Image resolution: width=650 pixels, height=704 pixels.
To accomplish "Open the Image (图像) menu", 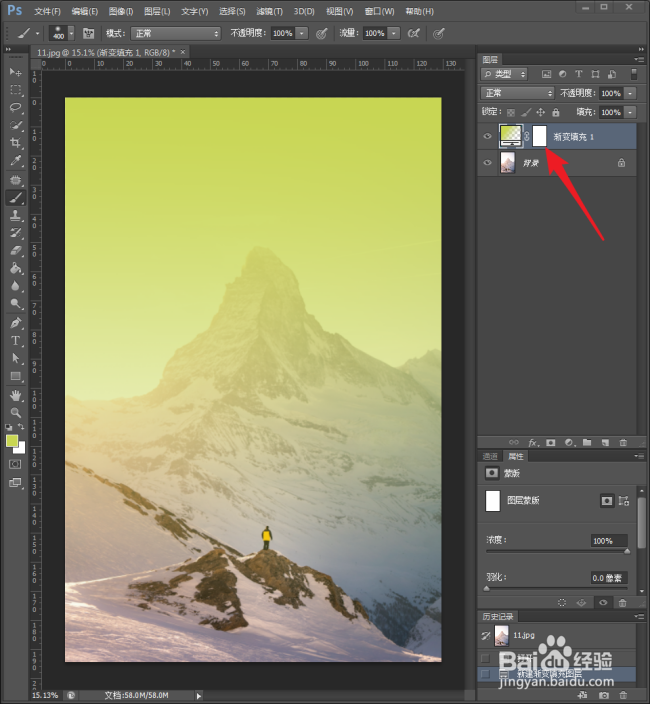I will (x=121, y=11).
